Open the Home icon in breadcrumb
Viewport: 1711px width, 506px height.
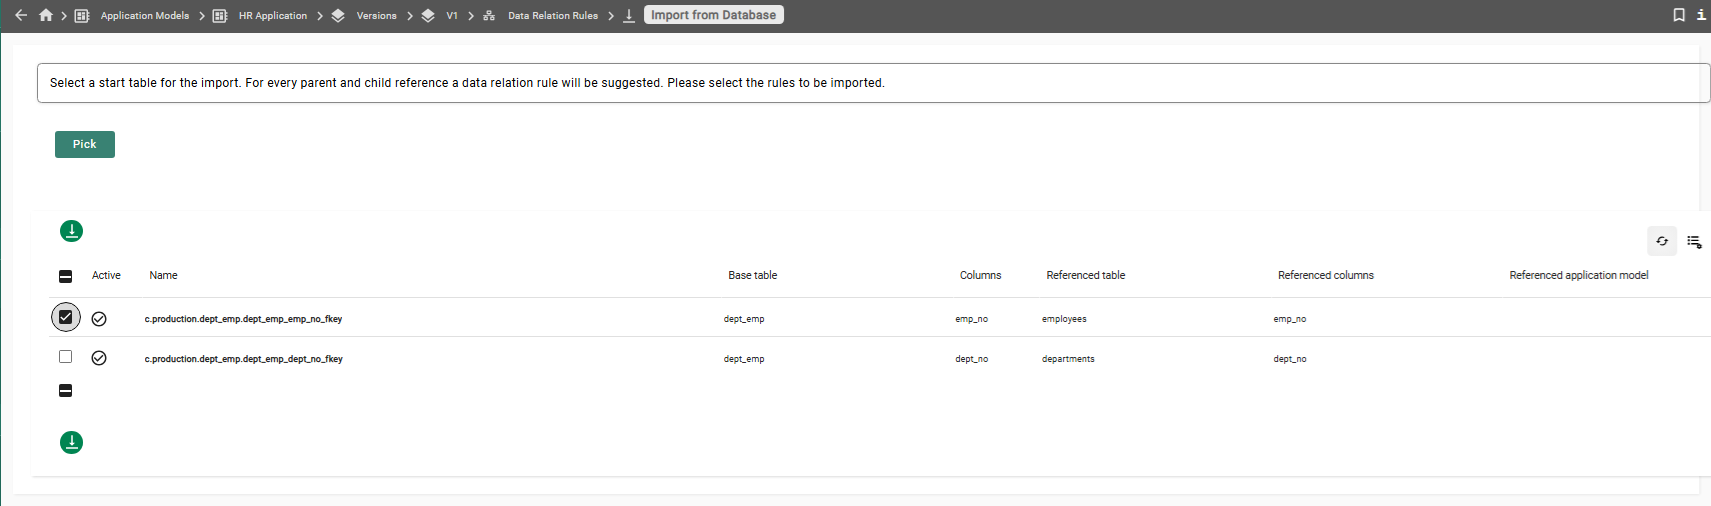point(45,15)
